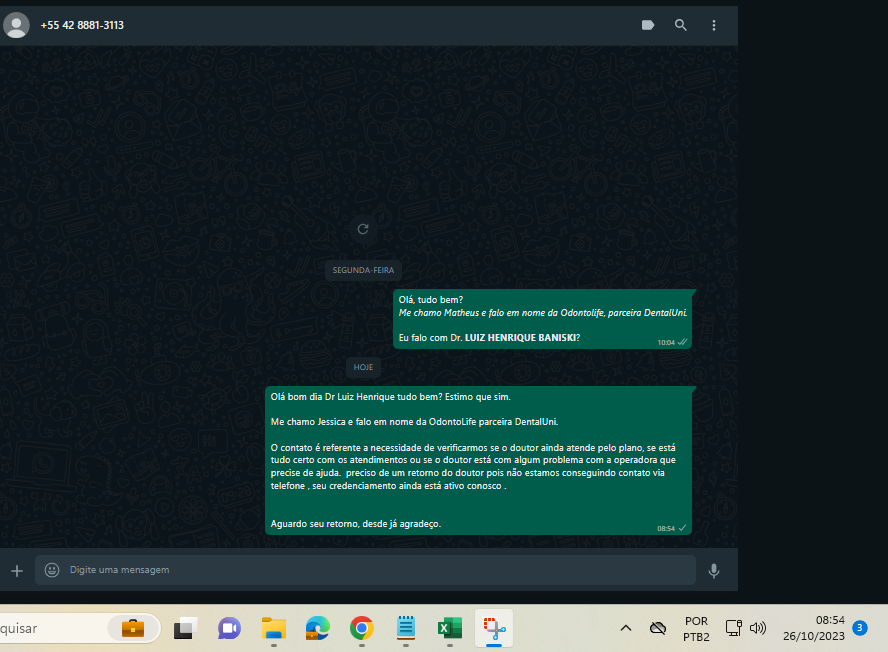Open Task View from the taskbar
The width and height of the screenshot is (888, 652).
(184, 628)
